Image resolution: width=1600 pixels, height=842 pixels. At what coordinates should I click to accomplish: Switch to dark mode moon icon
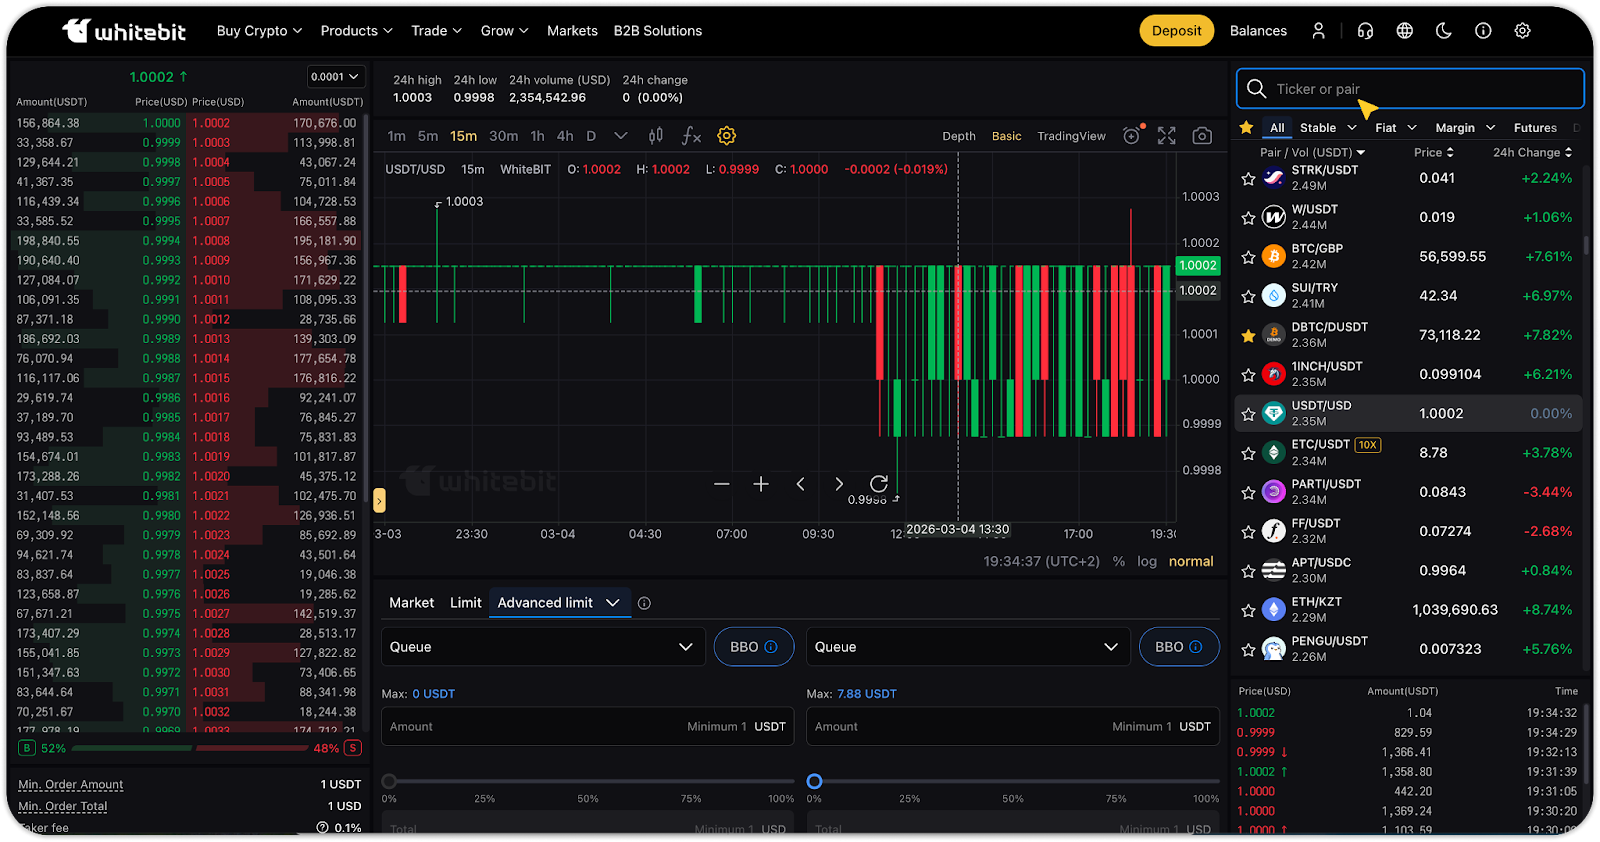click(x=1443, y=31)
